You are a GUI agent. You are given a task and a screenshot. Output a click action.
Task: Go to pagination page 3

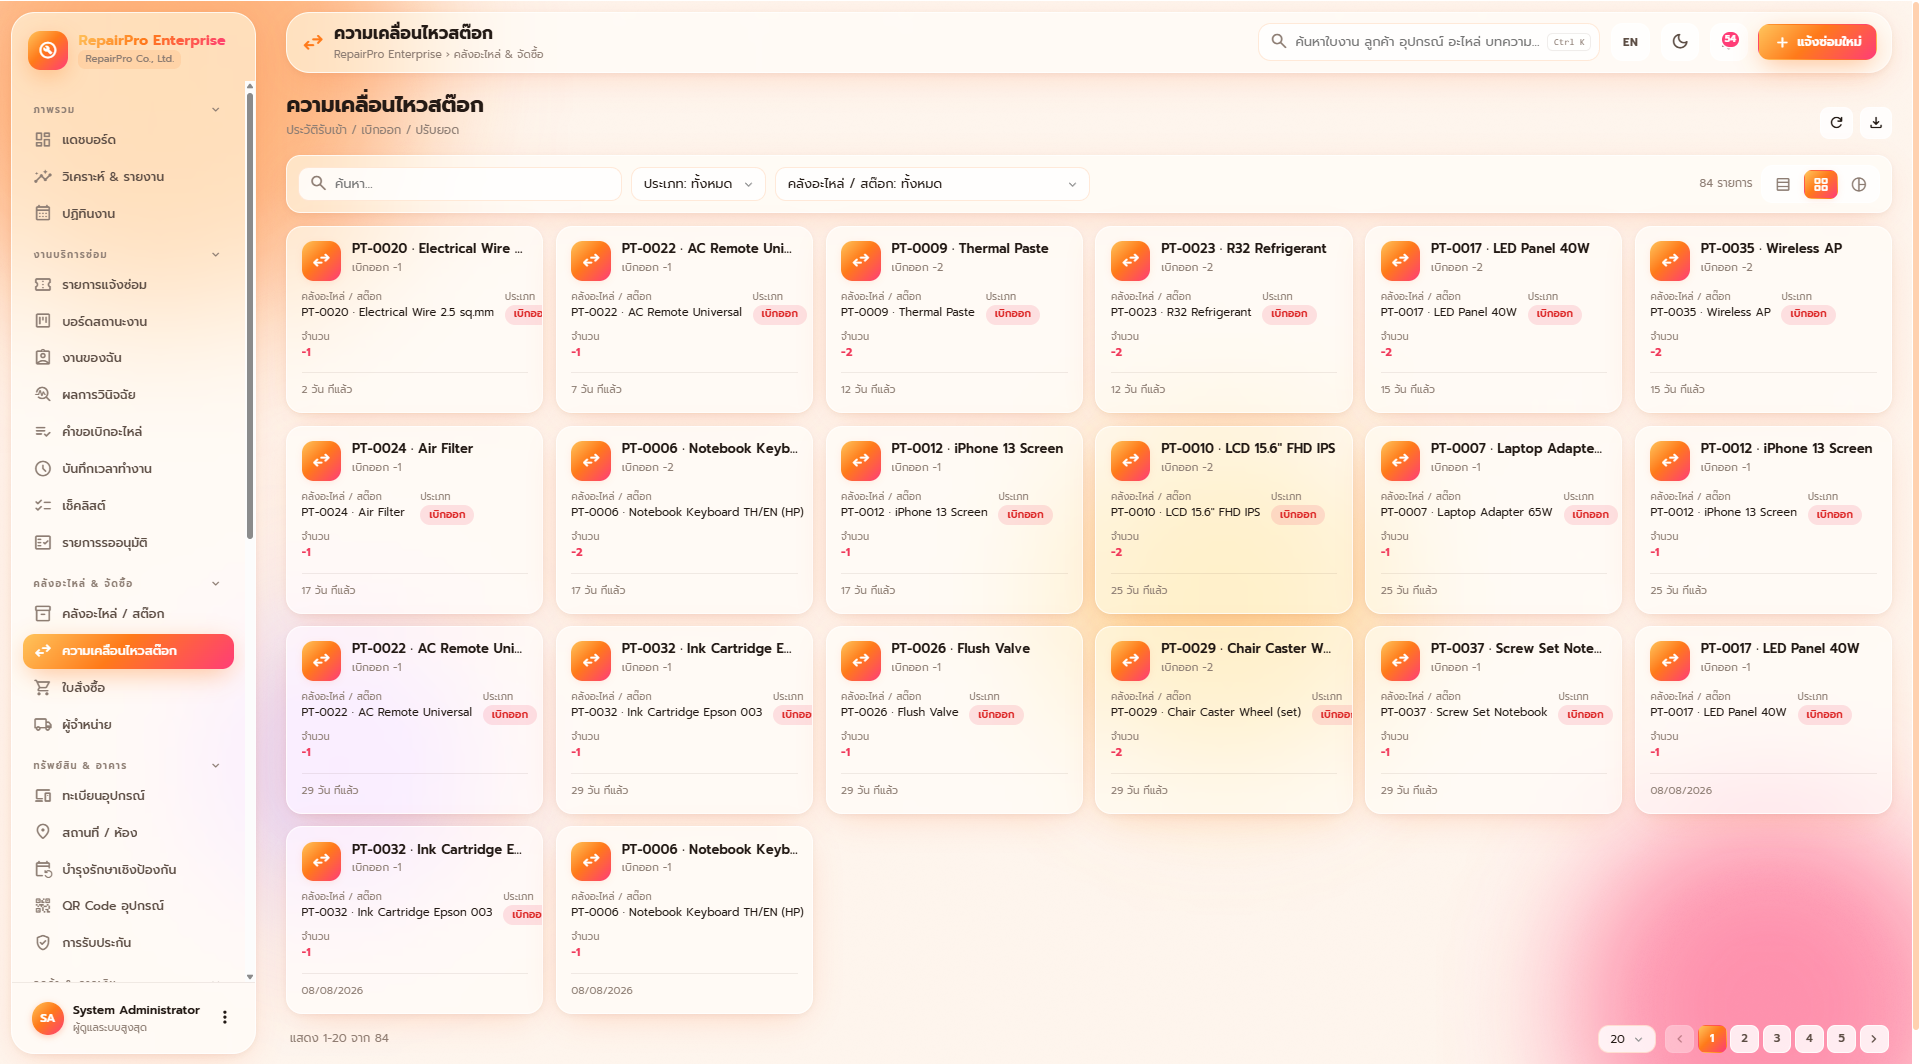(1777, 1039)
